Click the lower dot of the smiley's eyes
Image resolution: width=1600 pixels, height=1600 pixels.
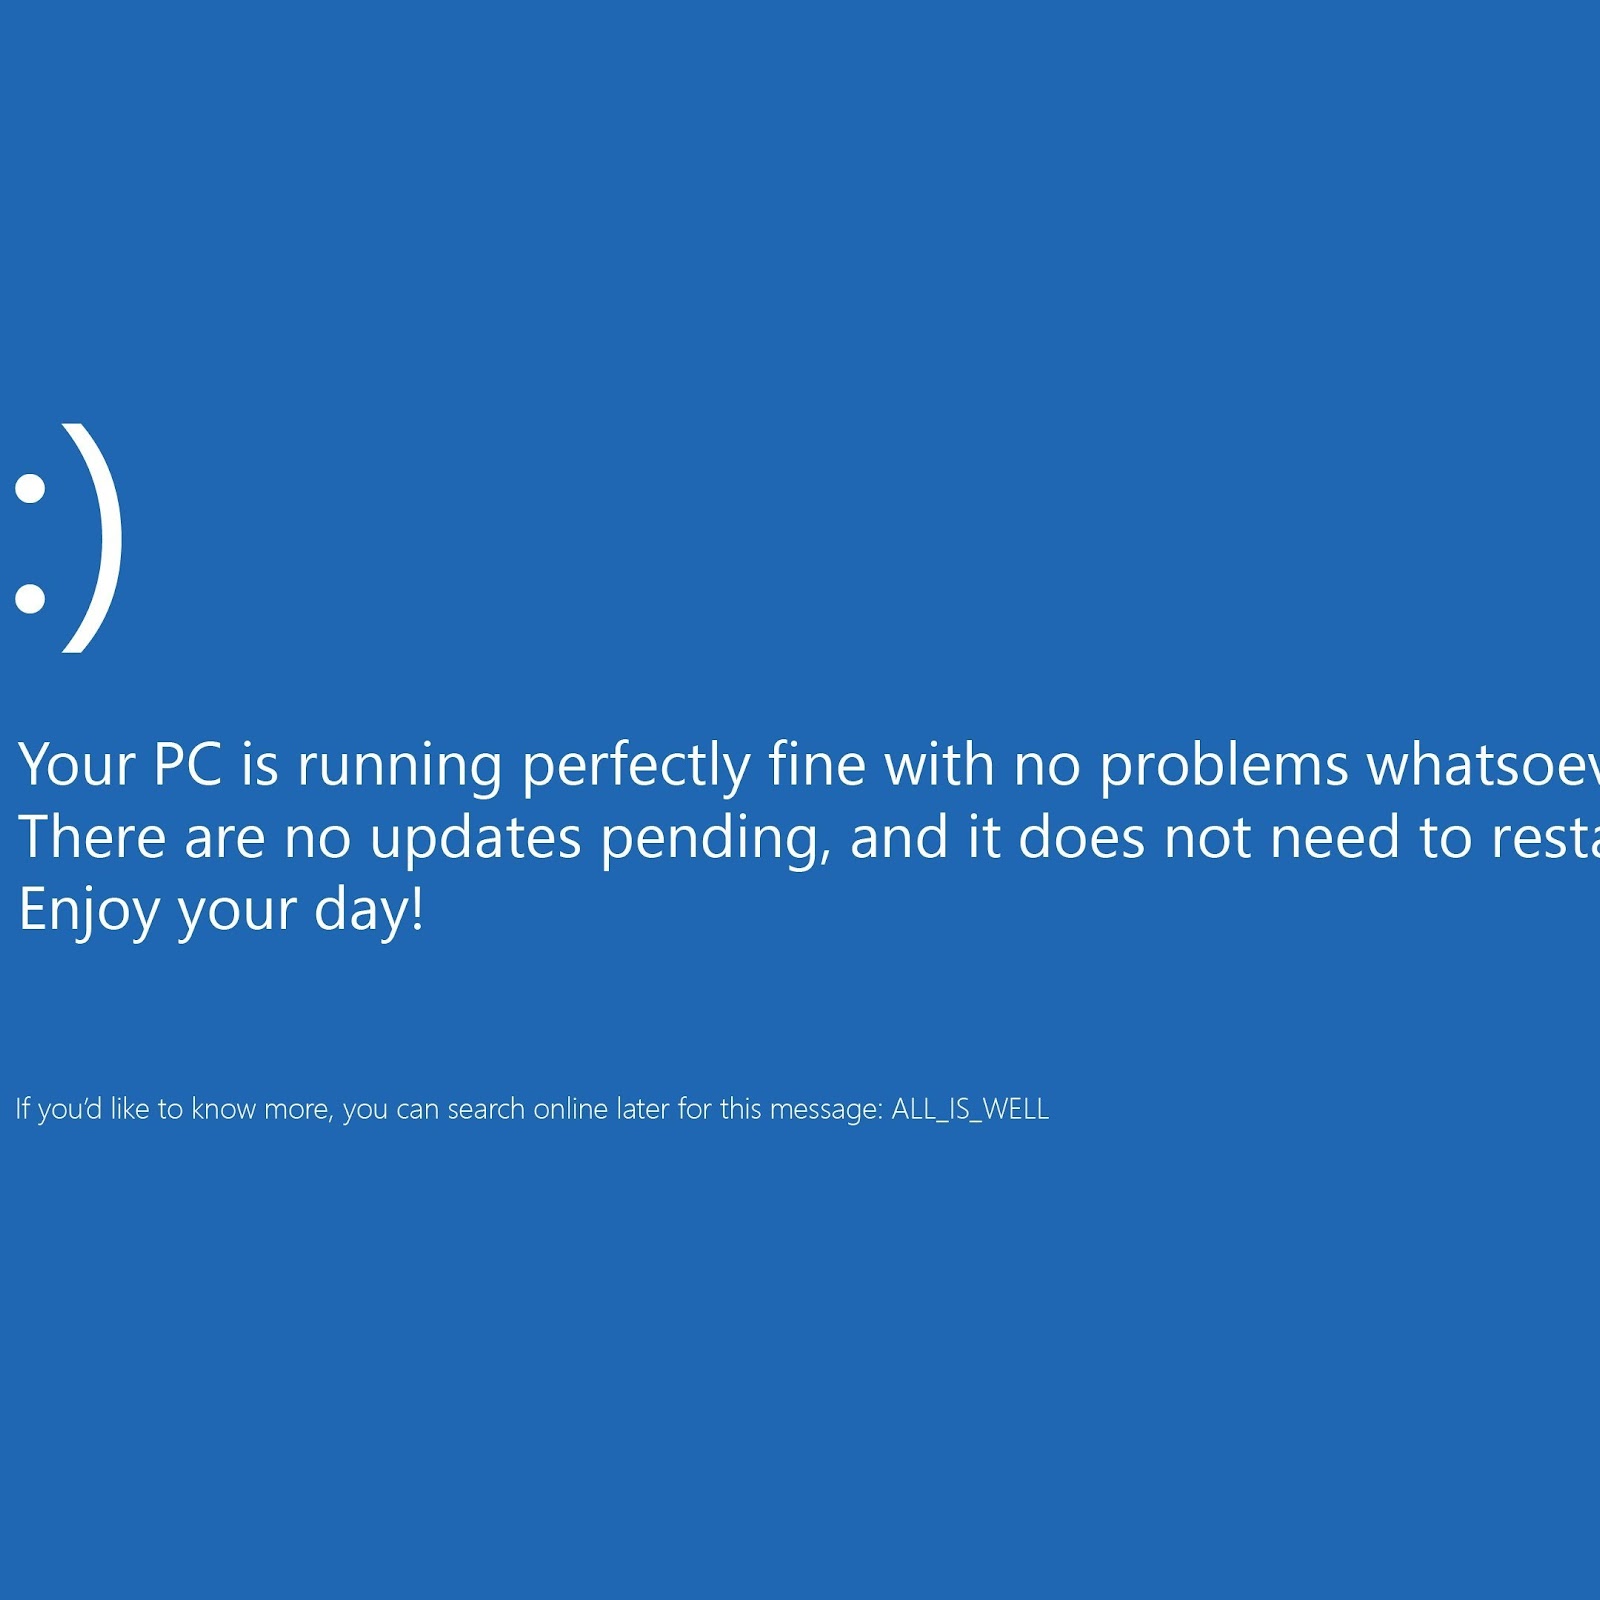tap(30, 597)
